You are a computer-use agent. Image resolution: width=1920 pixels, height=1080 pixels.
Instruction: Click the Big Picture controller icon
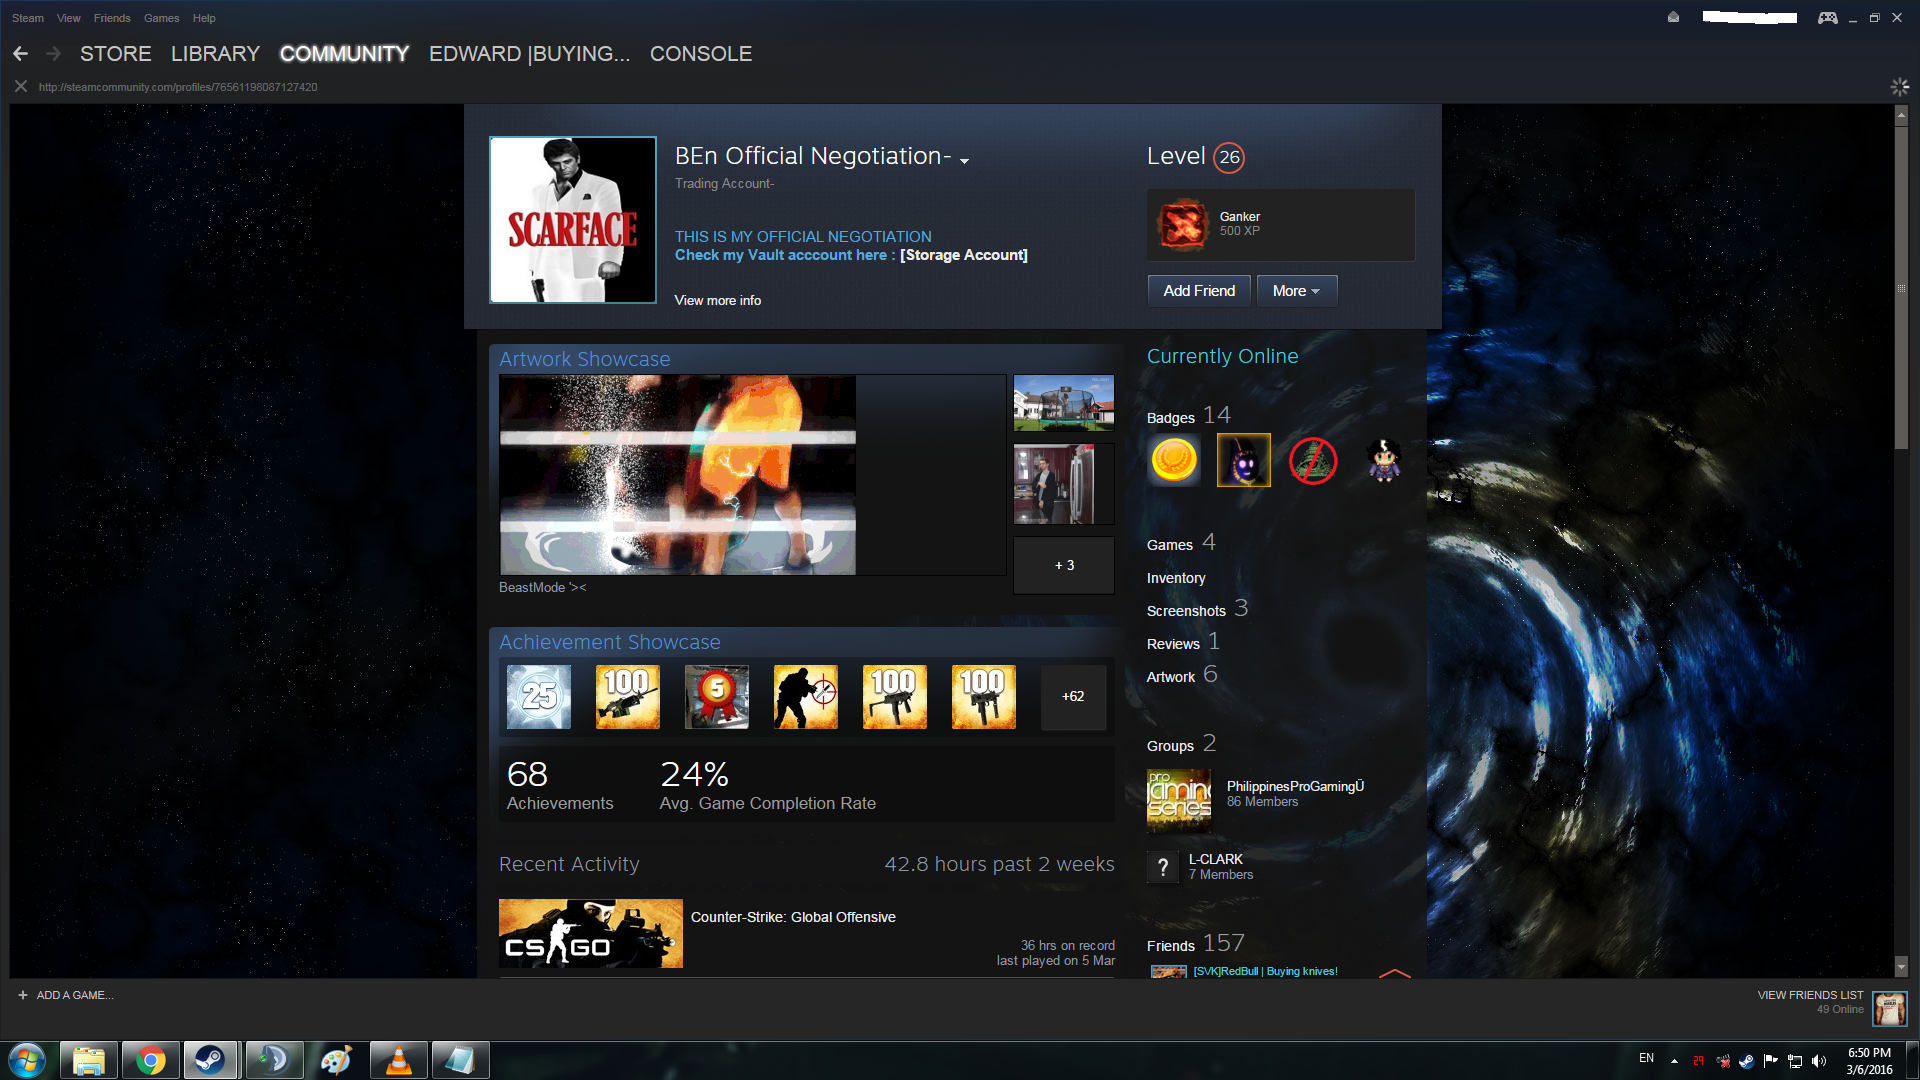[1827, 18]
